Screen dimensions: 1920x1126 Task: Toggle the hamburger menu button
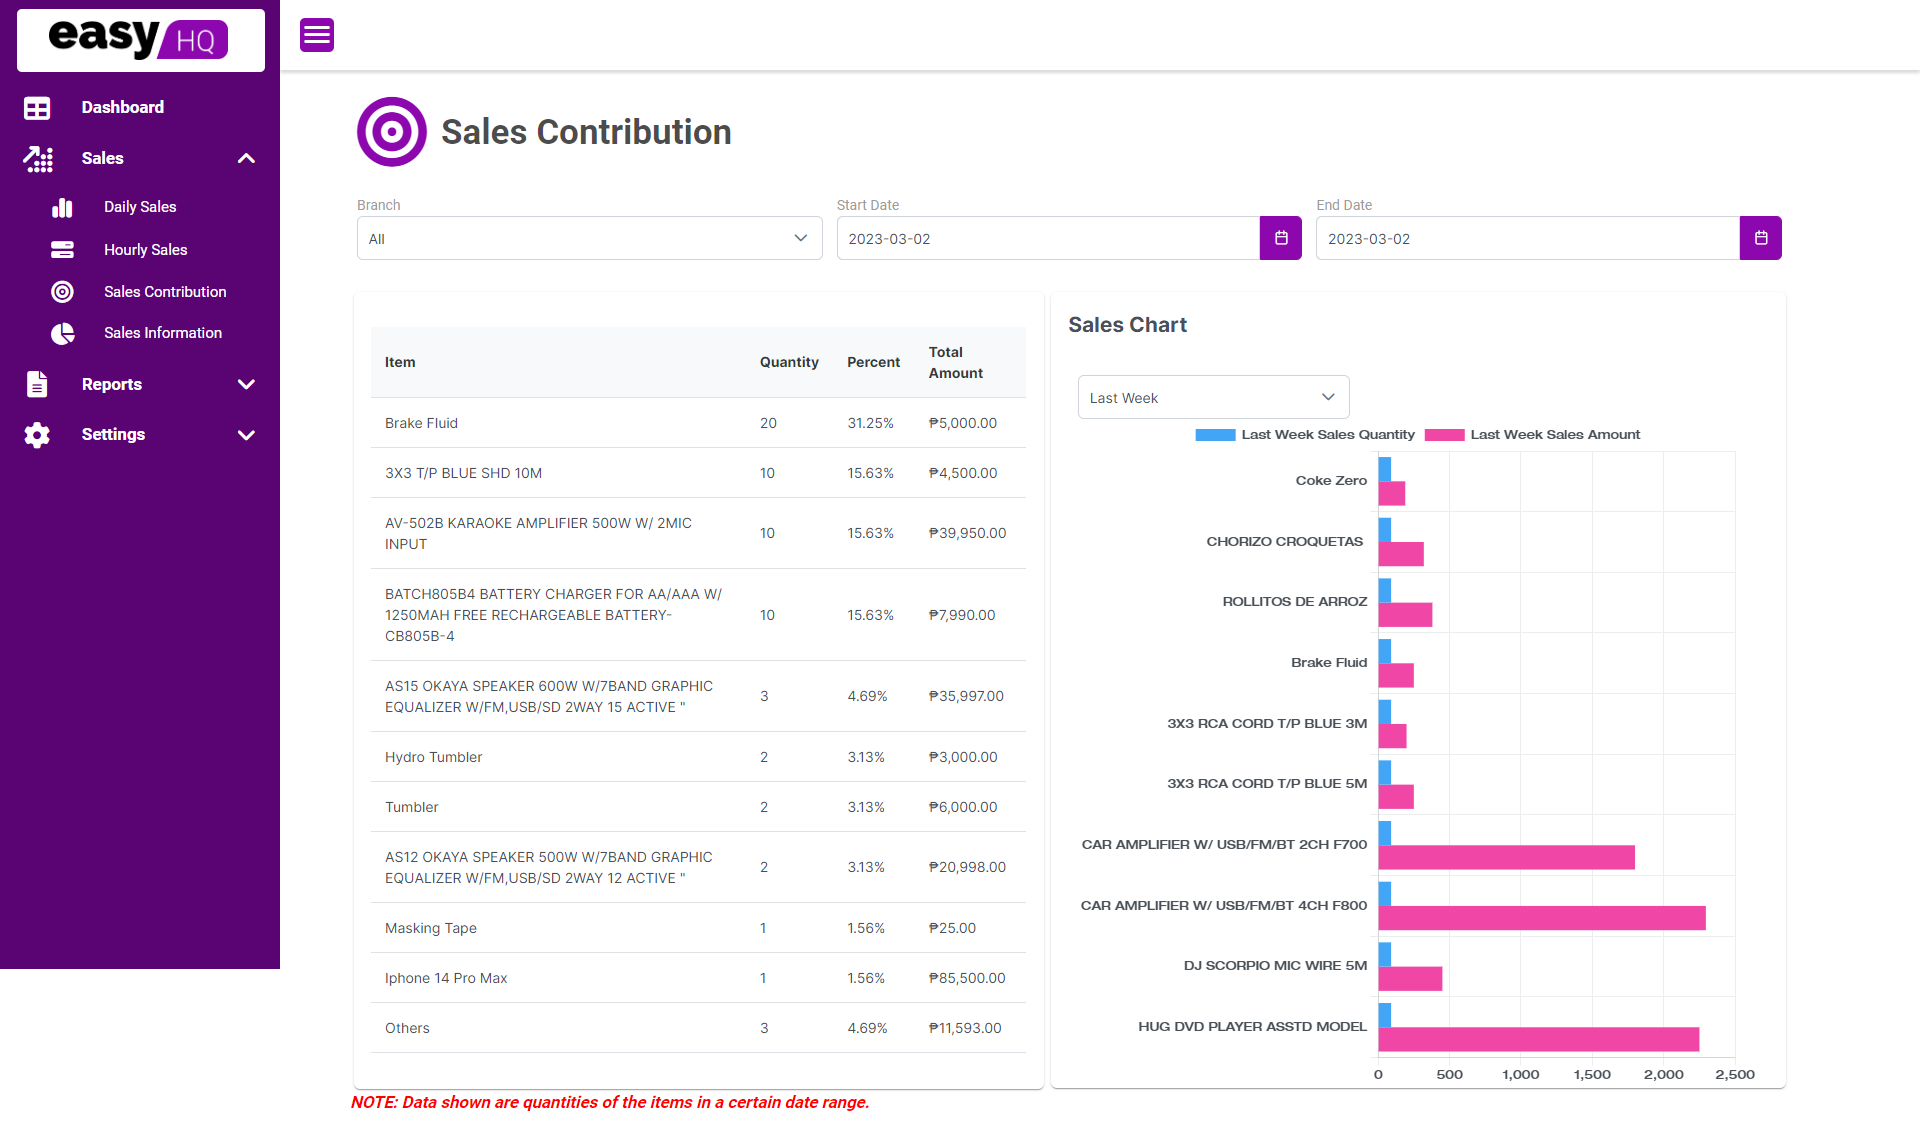(317, 35)
